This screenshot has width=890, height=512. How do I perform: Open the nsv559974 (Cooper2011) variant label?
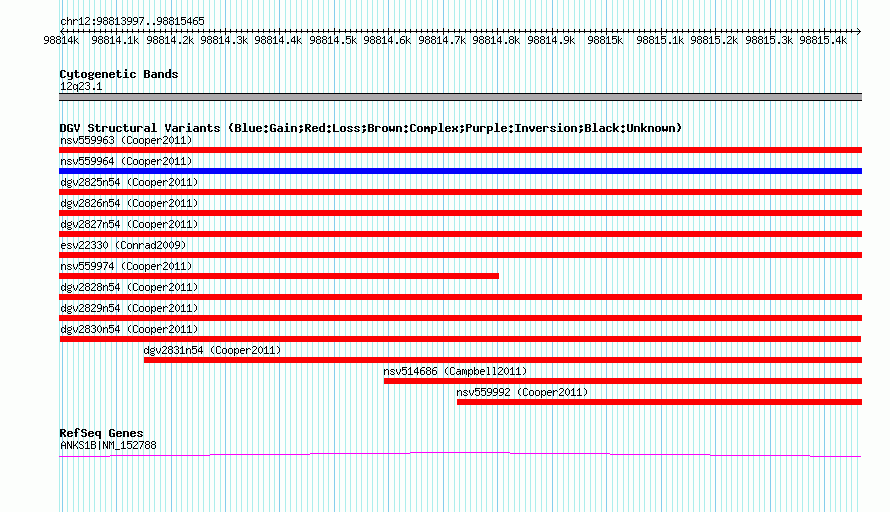tap(126, 266)
